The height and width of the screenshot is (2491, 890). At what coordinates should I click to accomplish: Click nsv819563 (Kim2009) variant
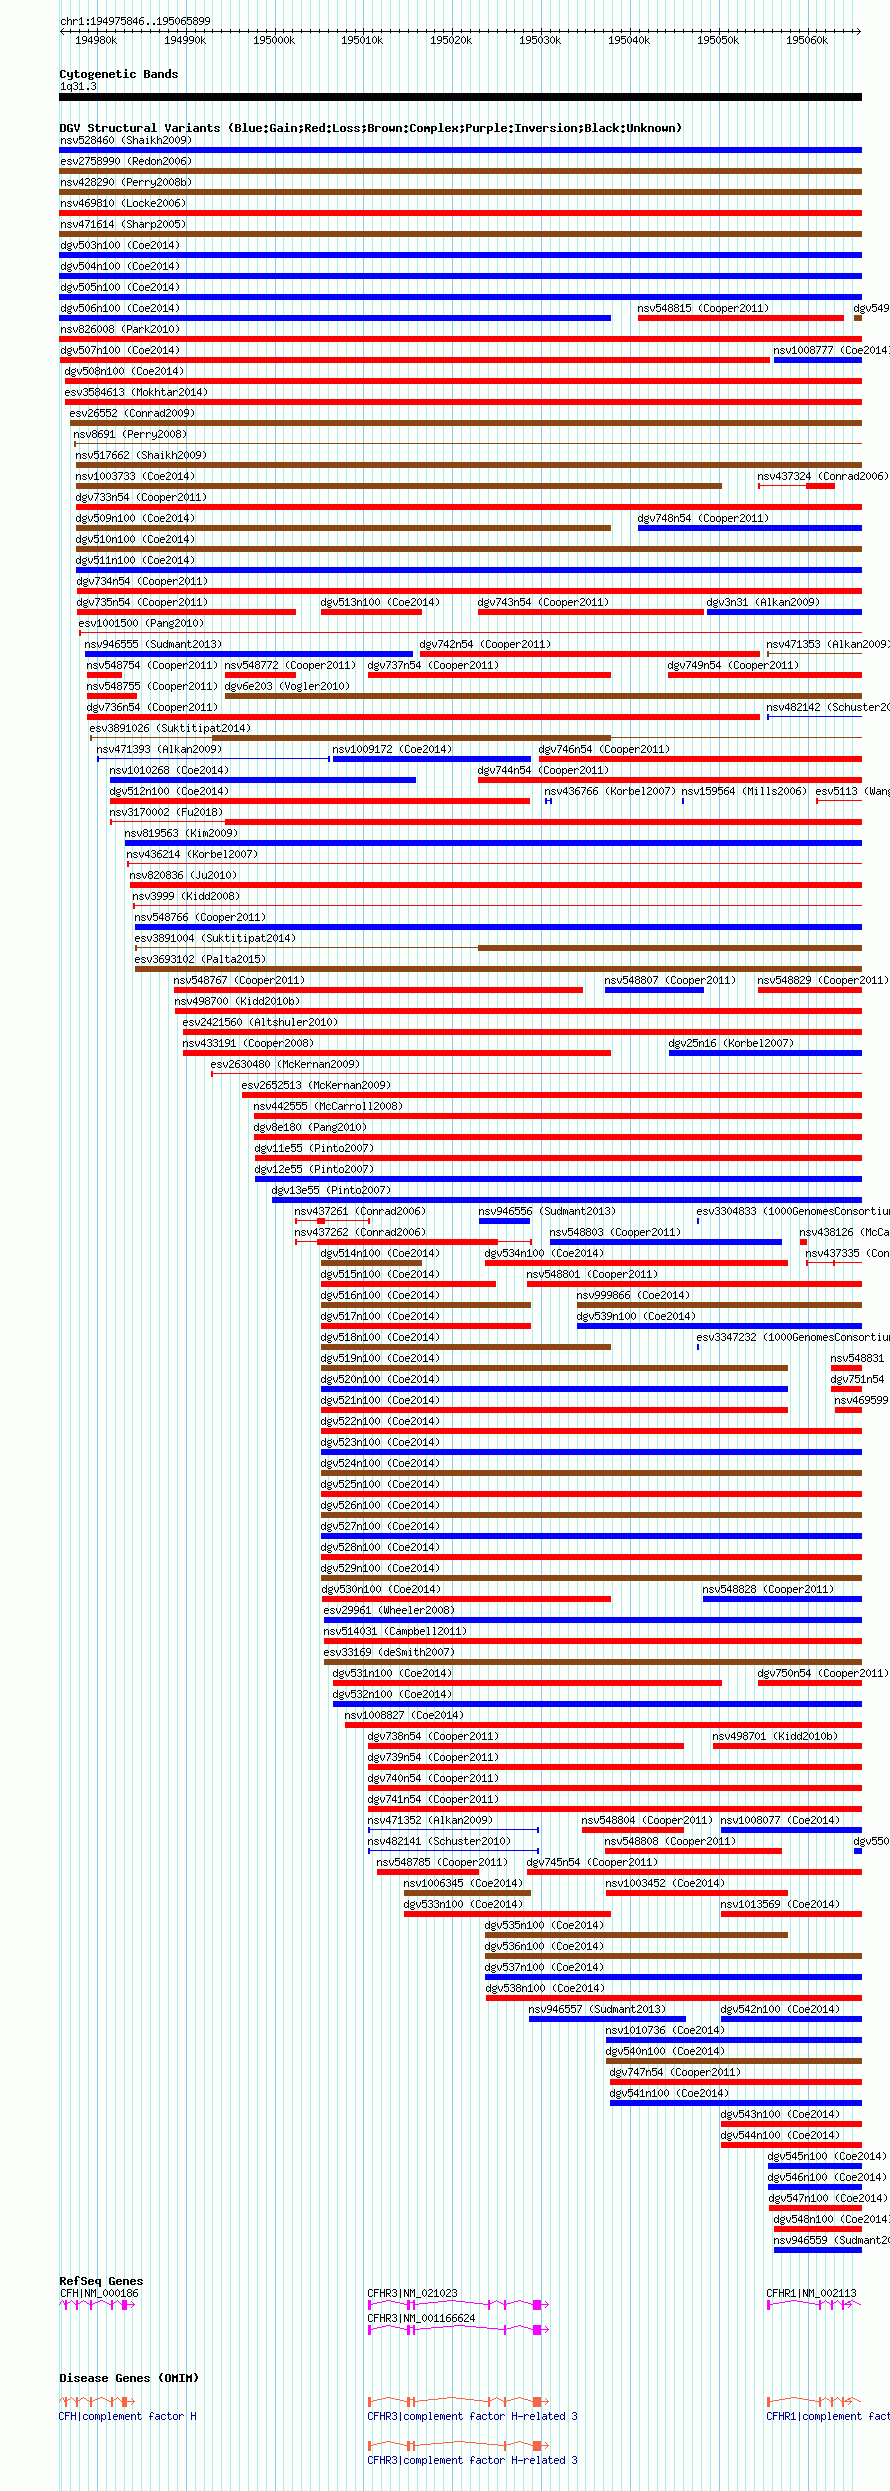181,833
